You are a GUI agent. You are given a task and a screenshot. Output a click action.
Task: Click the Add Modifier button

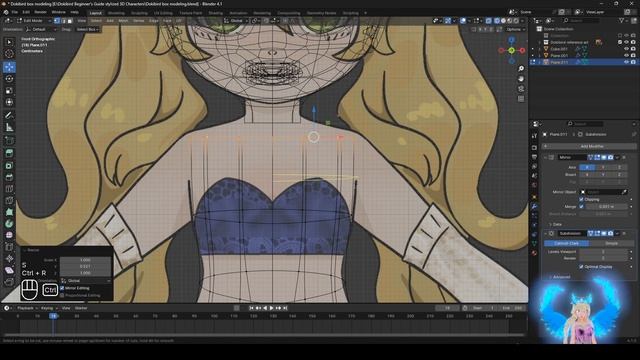589,146
